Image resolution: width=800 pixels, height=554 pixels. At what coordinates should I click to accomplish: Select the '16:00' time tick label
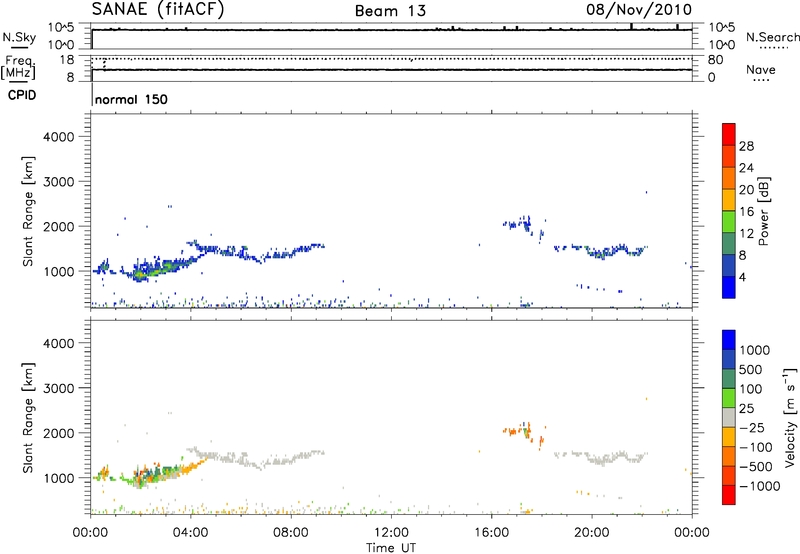point(491,533)
